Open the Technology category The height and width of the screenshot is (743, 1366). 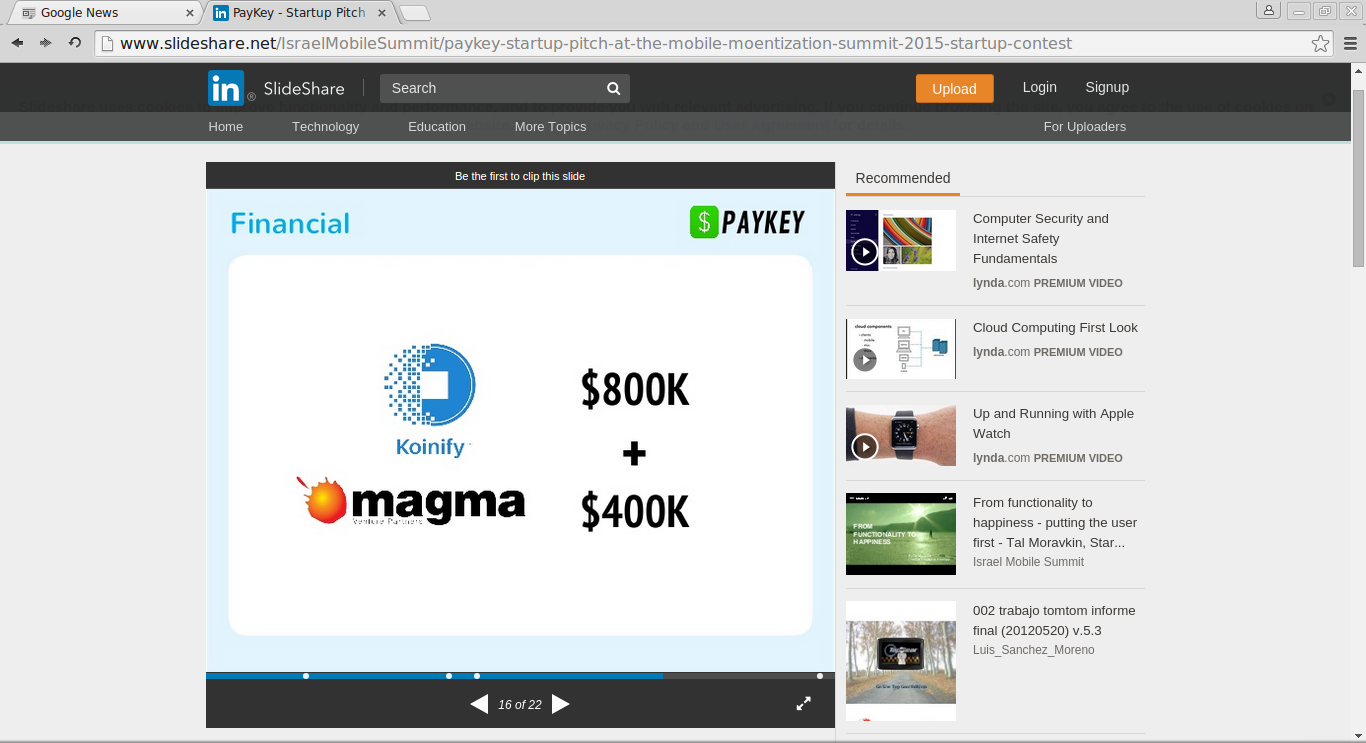click(x=325, y=127)
